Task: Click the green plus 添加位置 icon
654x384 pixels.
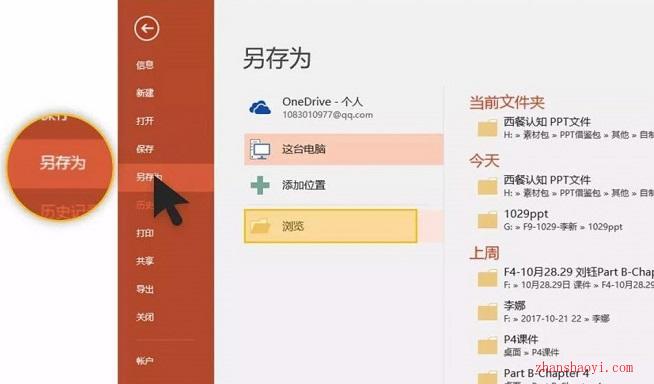Action: click(260, 185)
